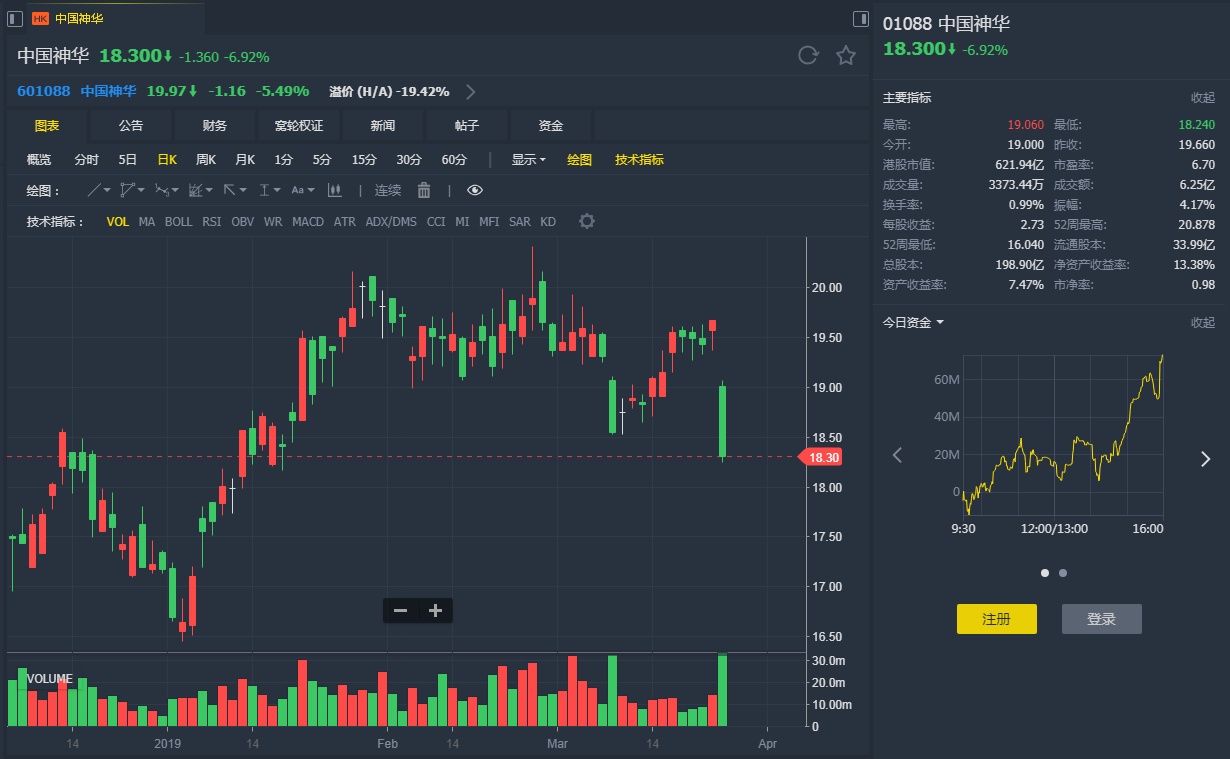Click the 注册 register button
1230x759 pixels.
(x=996, y=619)
